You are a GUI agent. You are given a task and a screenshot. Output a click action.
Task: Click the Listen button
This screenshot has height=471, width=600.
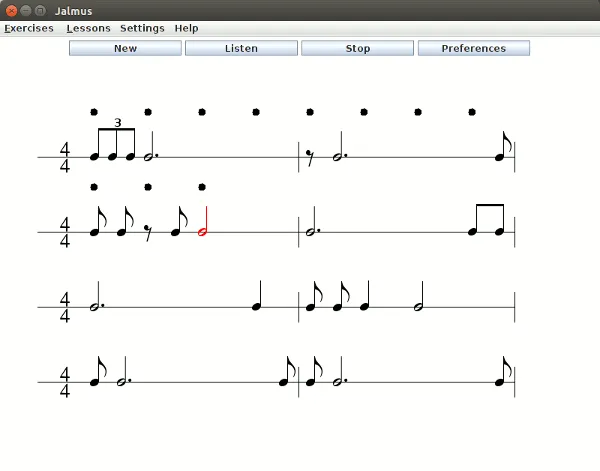click(241, 48)
